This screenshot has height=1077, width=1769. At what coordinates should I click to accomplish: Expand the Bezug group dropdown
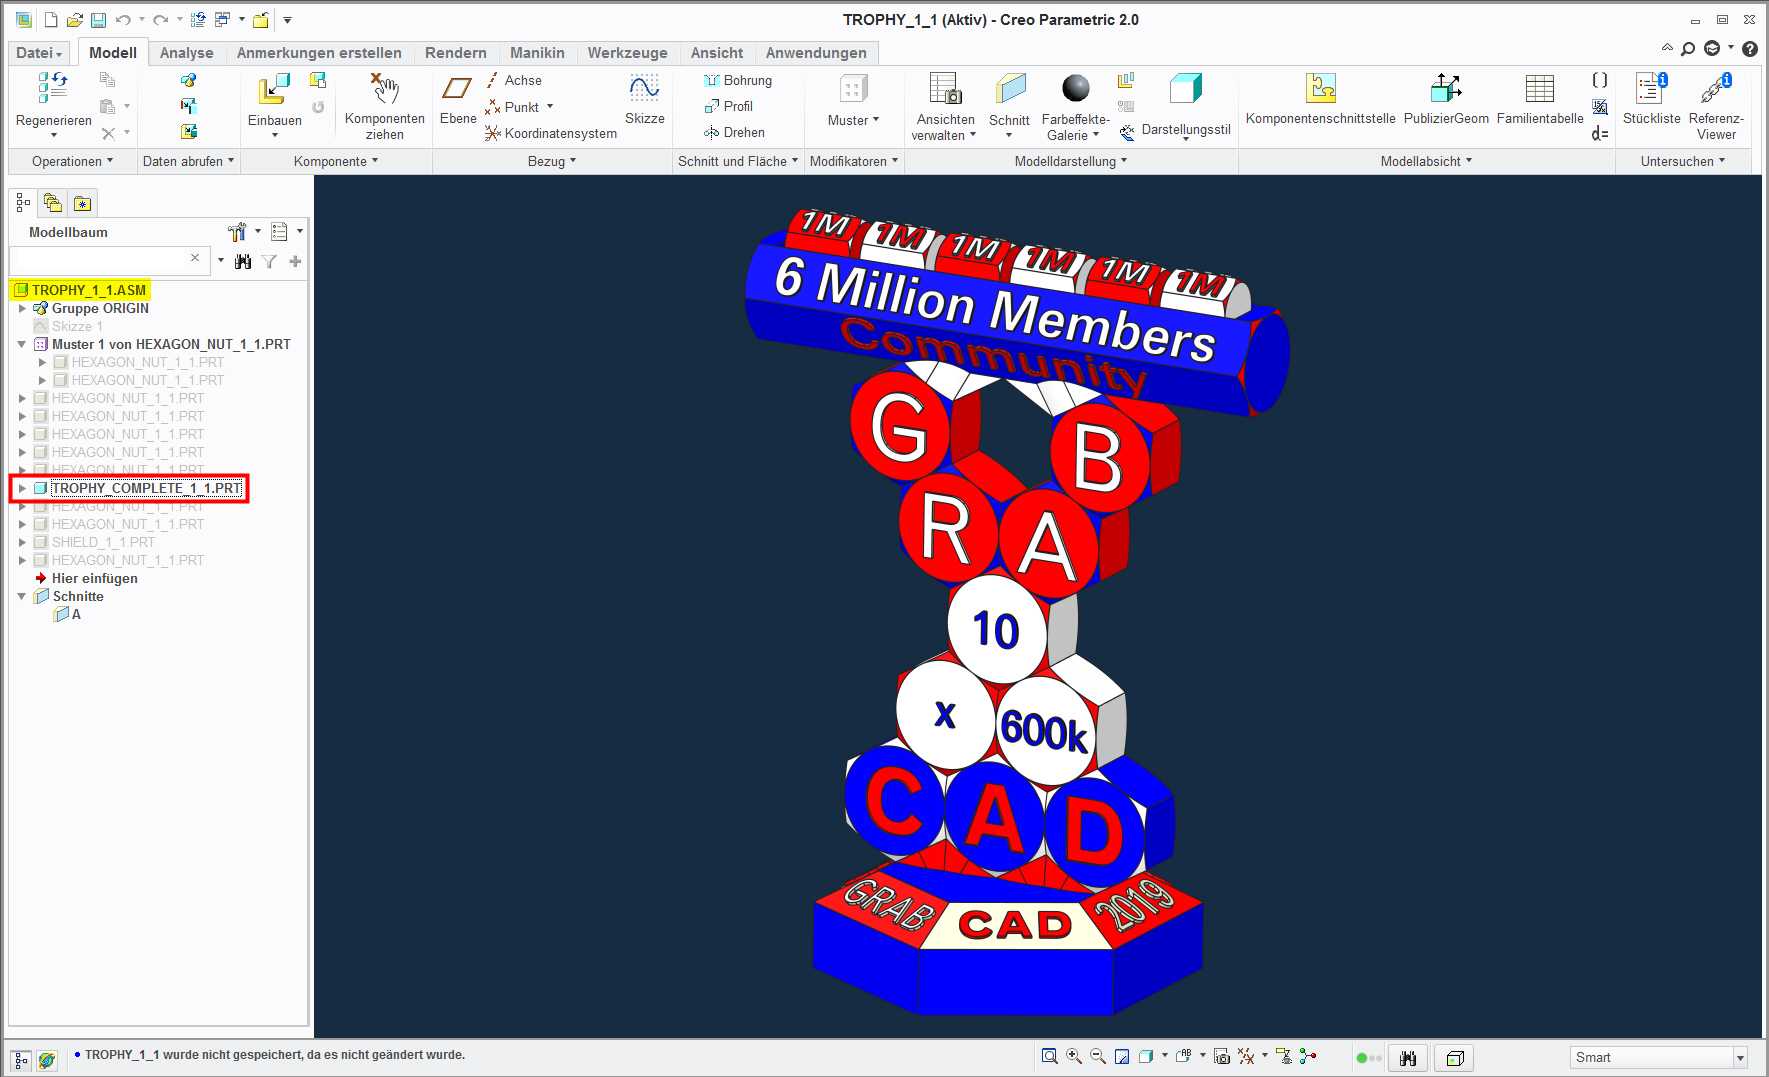[552, 161]
